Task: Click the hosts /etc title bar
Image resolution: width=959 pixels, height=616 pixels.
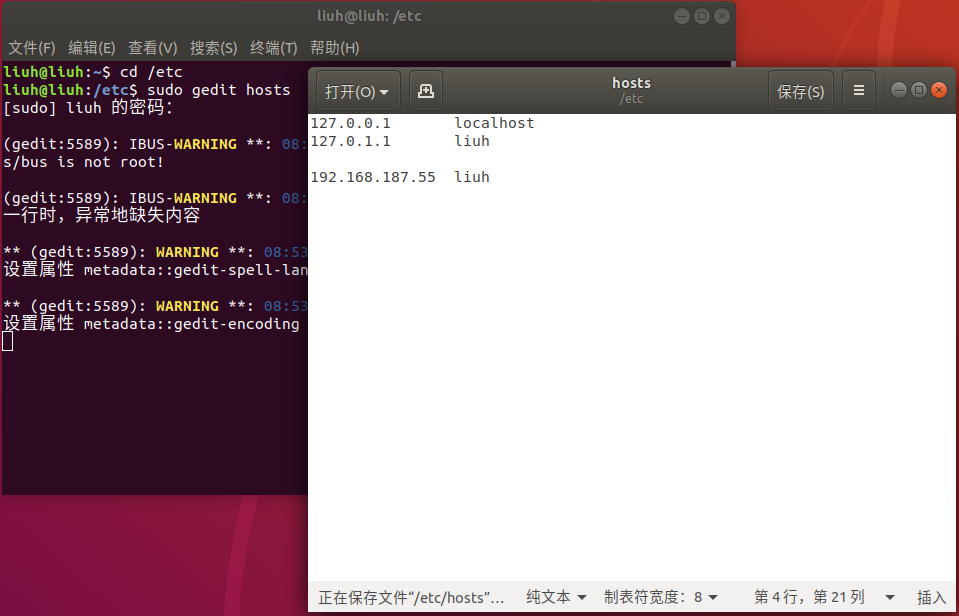Action: tap(631, 90)
